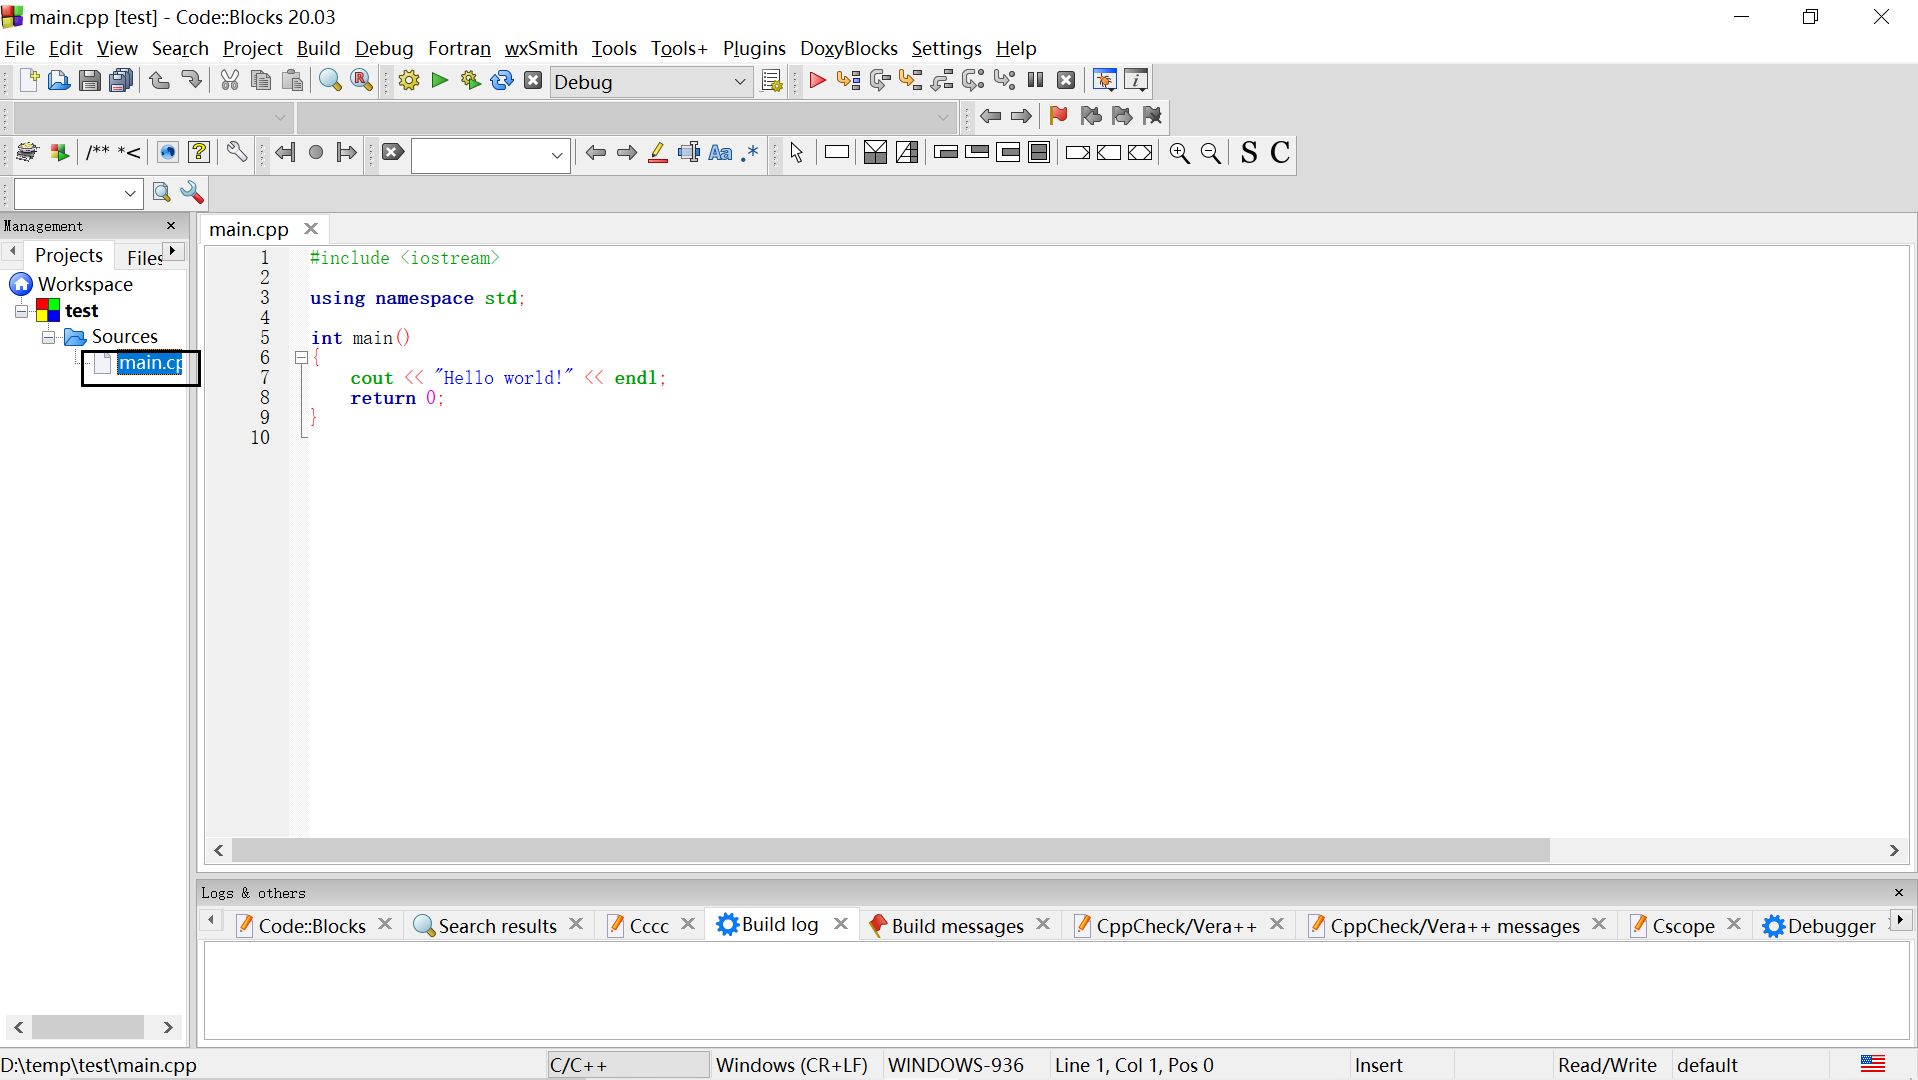Close the Management panel
The width and height of the screenshot is (1918, 1080).
tap(171, 226)
